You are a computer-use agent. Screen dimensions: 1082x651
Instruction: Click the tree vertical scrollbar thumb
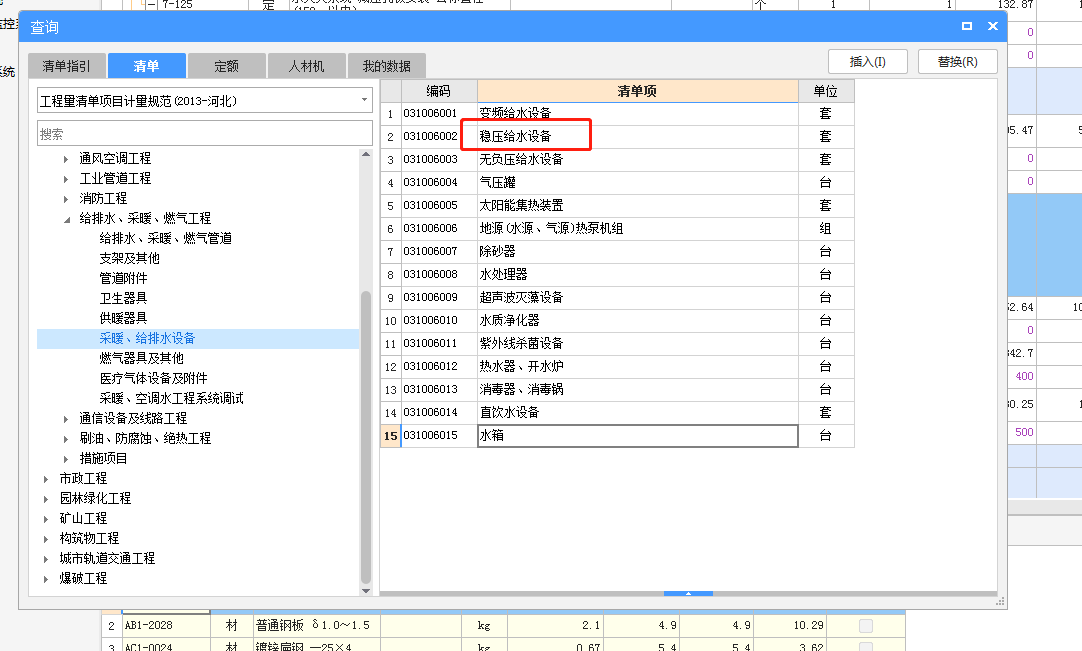tap(366, 437)
